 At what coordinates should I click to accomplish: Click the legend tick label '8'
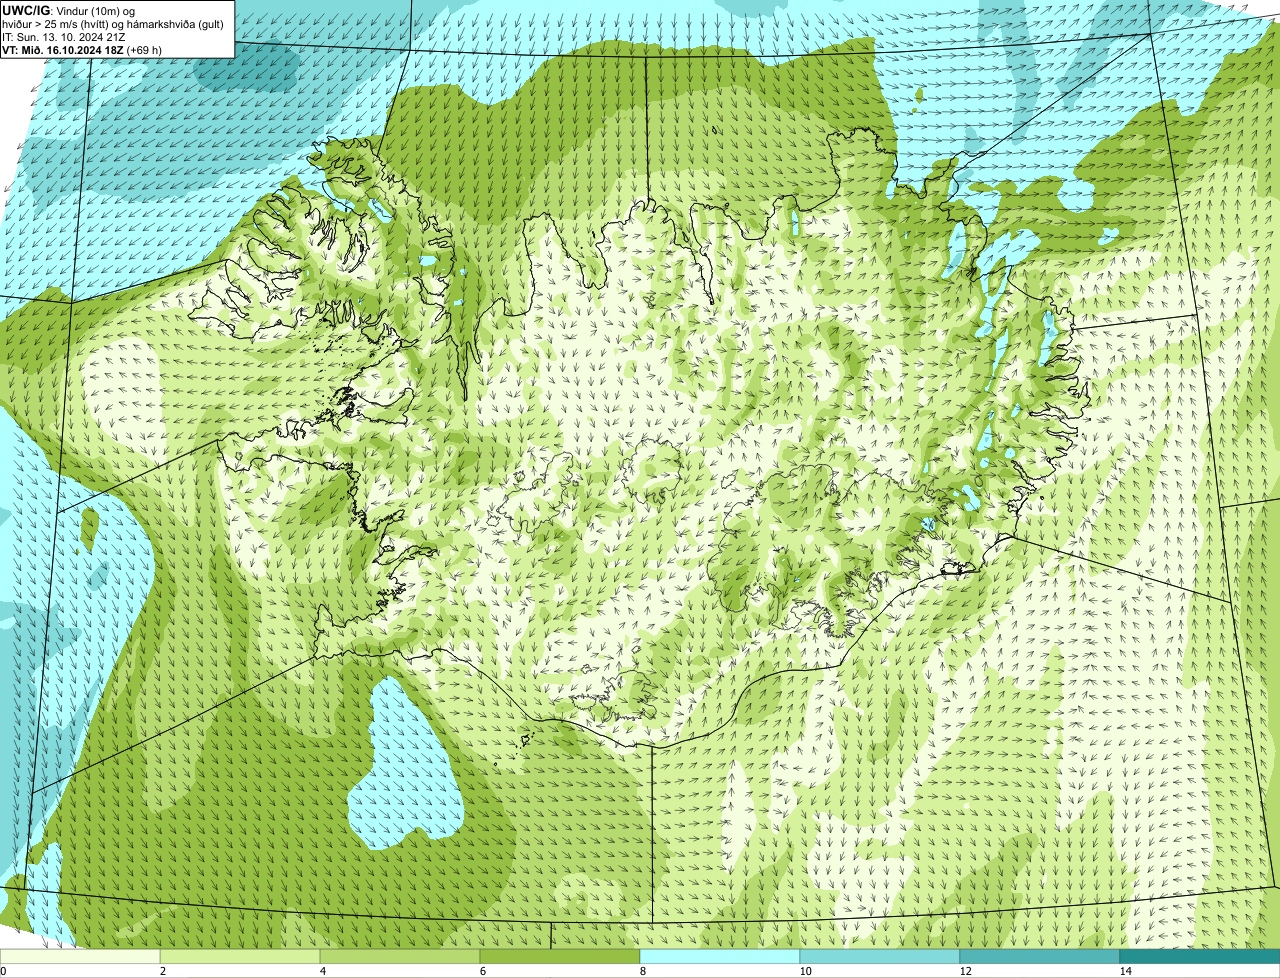point(642,971)
